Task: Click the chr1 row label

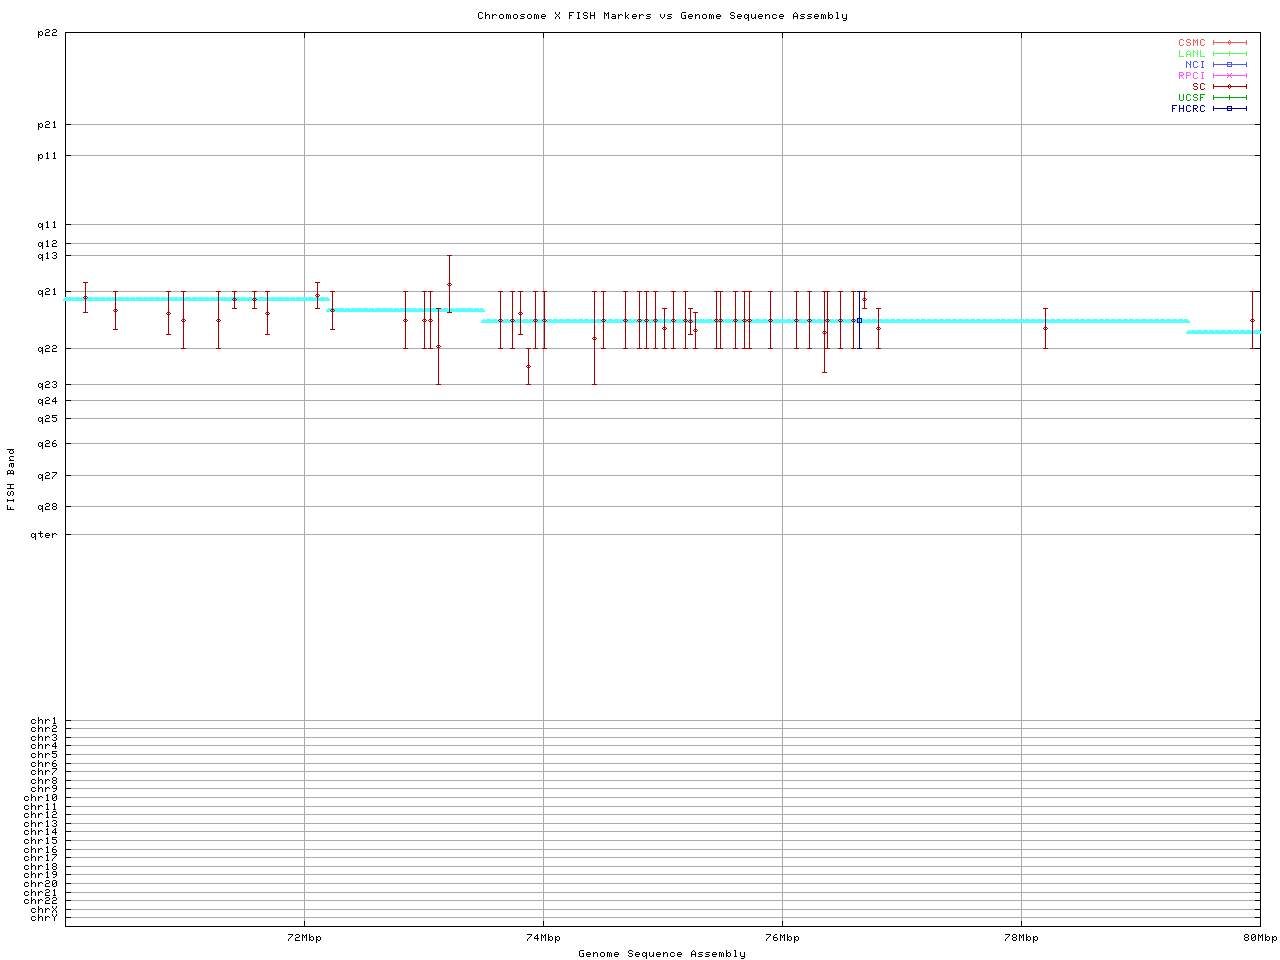Action: tap(44, 721)
